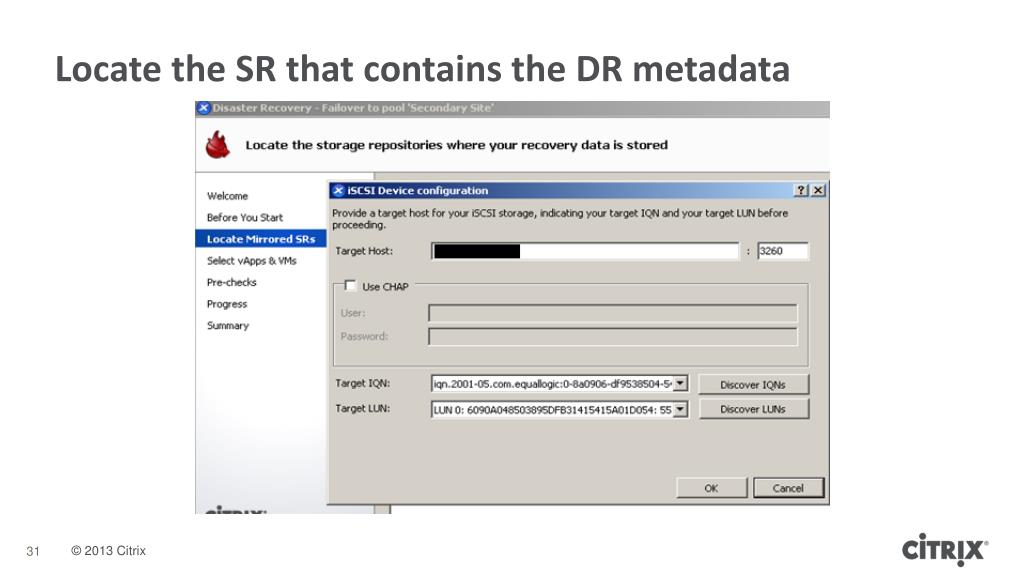The height and width of the screenshot is (576, 1024).
Task: Click 'Locate the storage repositories' heading text
Action: [456, 145]
